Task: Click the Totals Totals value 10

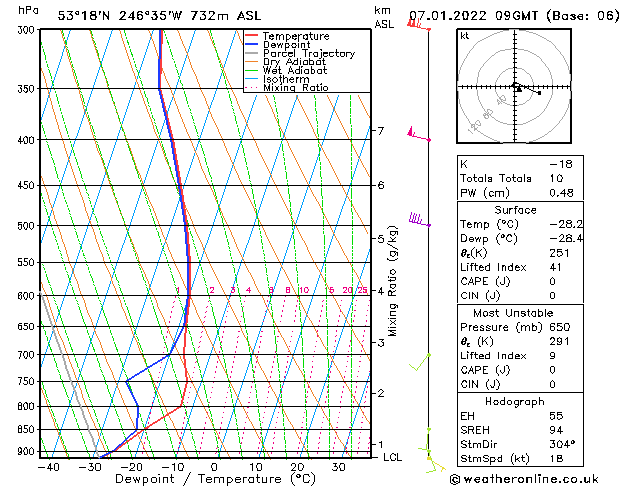Action: tap(556, 178)
